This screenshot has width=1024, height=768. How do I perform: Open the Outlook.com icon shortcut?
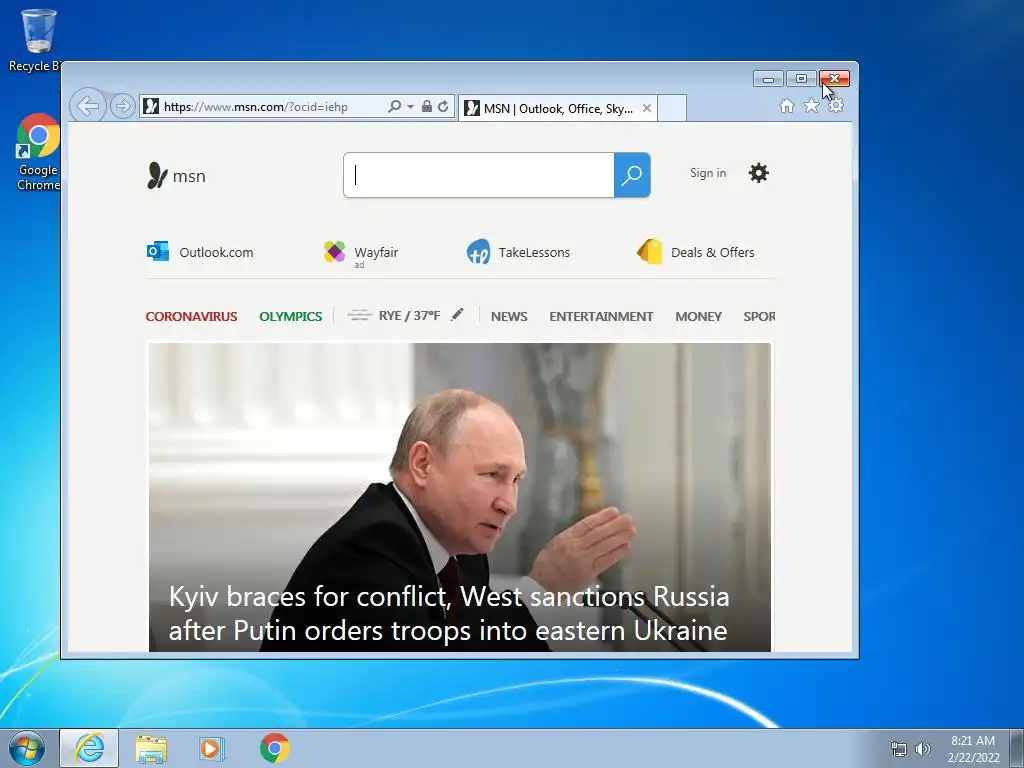(158, 251)
